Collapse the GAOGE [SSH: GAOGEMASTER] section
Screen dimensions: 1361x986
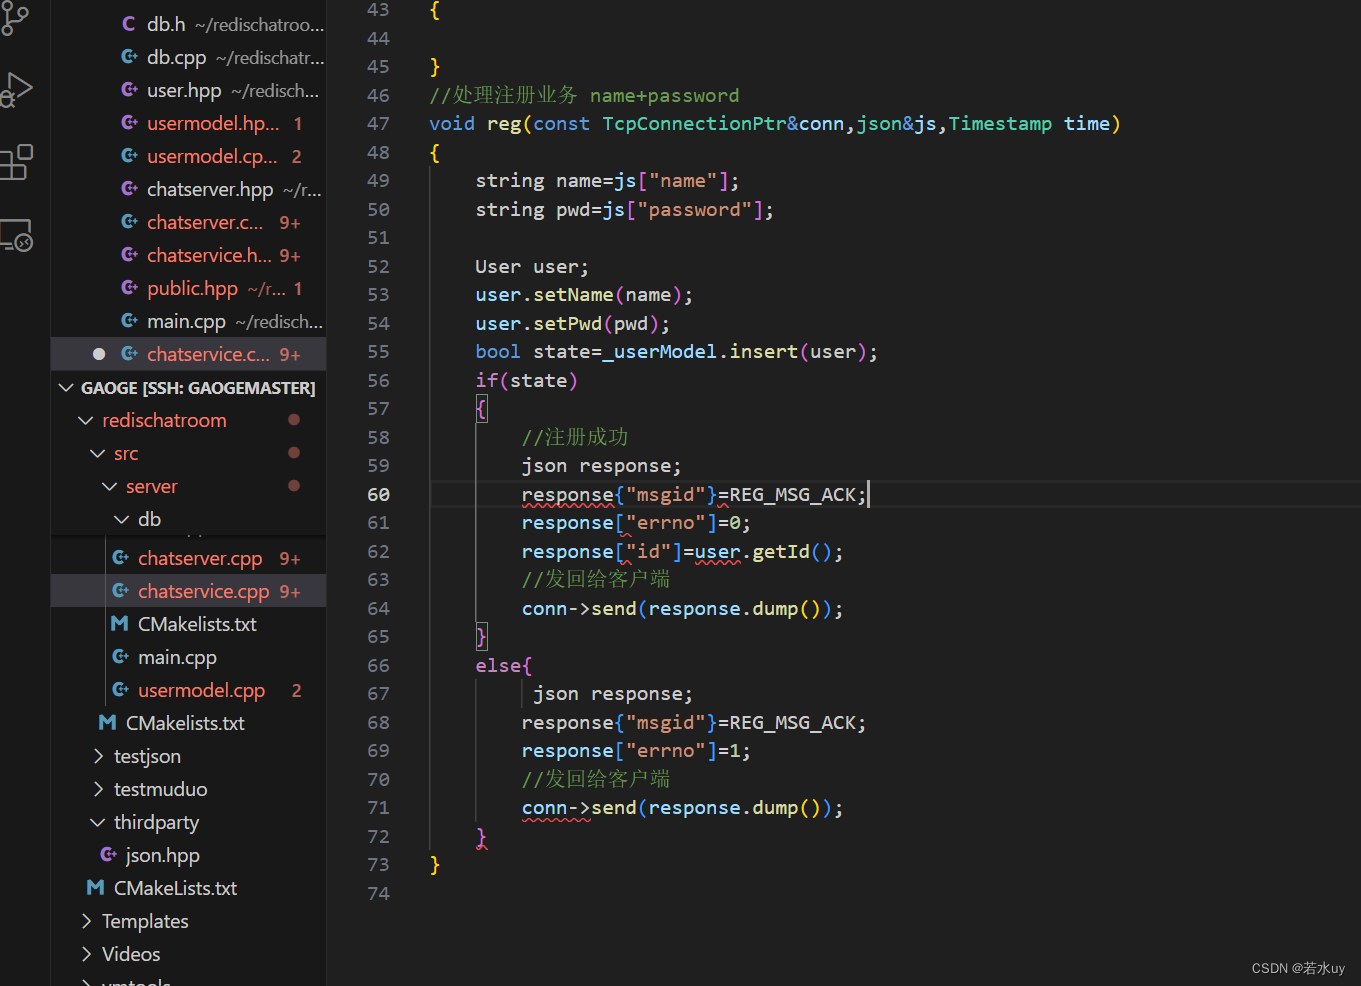click(66, 387)
